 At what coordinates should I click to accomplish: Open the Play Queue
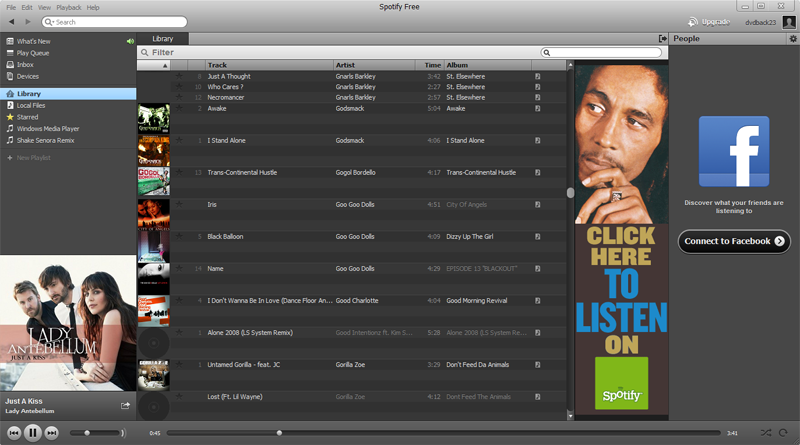pos(33,53)
